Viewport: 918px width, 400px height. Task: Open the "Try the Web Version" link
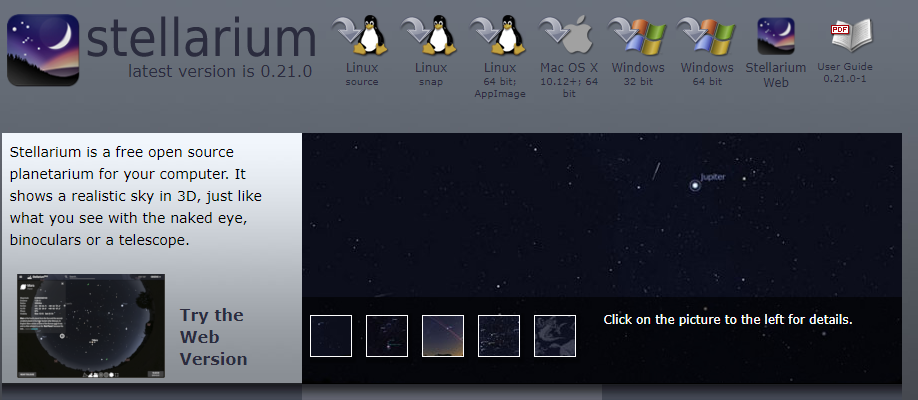pos(213,337)
